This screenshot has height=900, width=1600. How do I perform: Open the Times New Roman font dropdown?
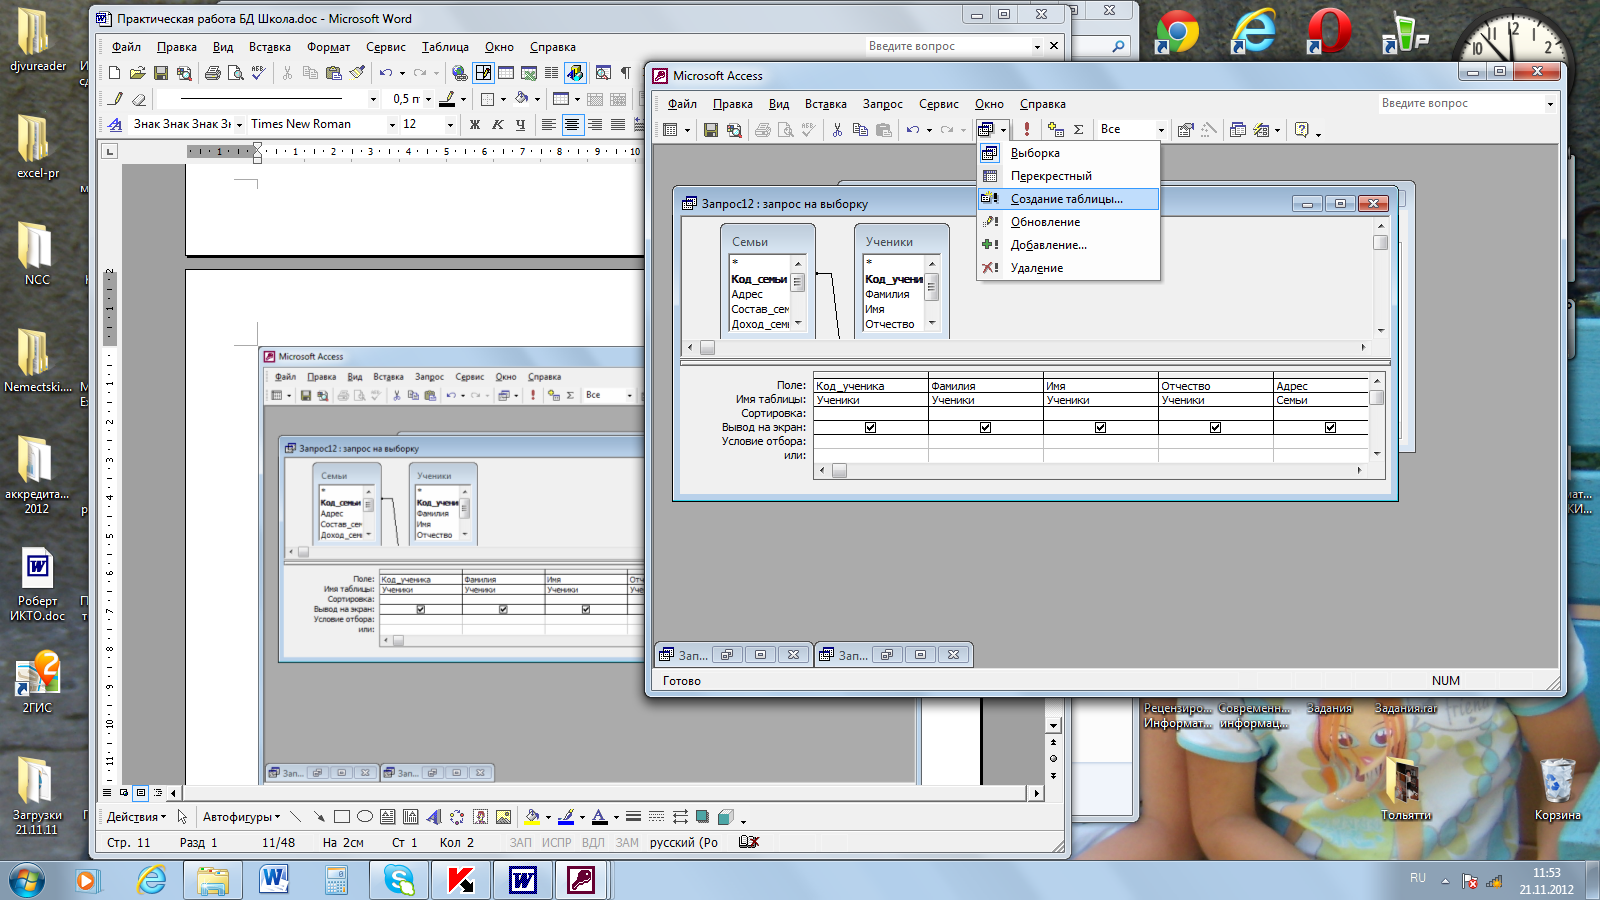pos(391,125)
